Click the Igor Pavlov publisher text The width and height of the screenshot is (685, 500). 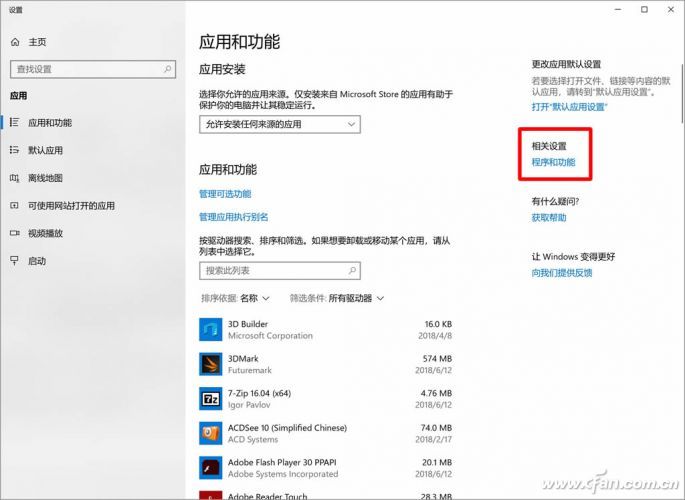pyautogui.click(x=249, y=405)
